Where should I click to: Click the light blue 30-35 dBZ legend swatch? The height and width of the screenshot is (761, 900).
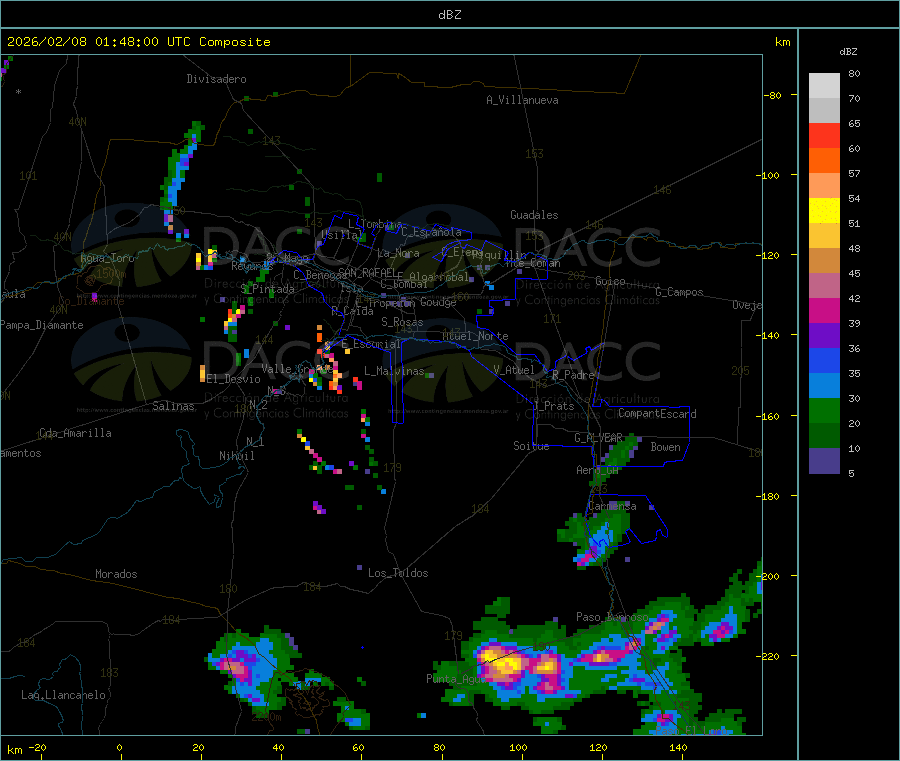[x=824, y=386]
